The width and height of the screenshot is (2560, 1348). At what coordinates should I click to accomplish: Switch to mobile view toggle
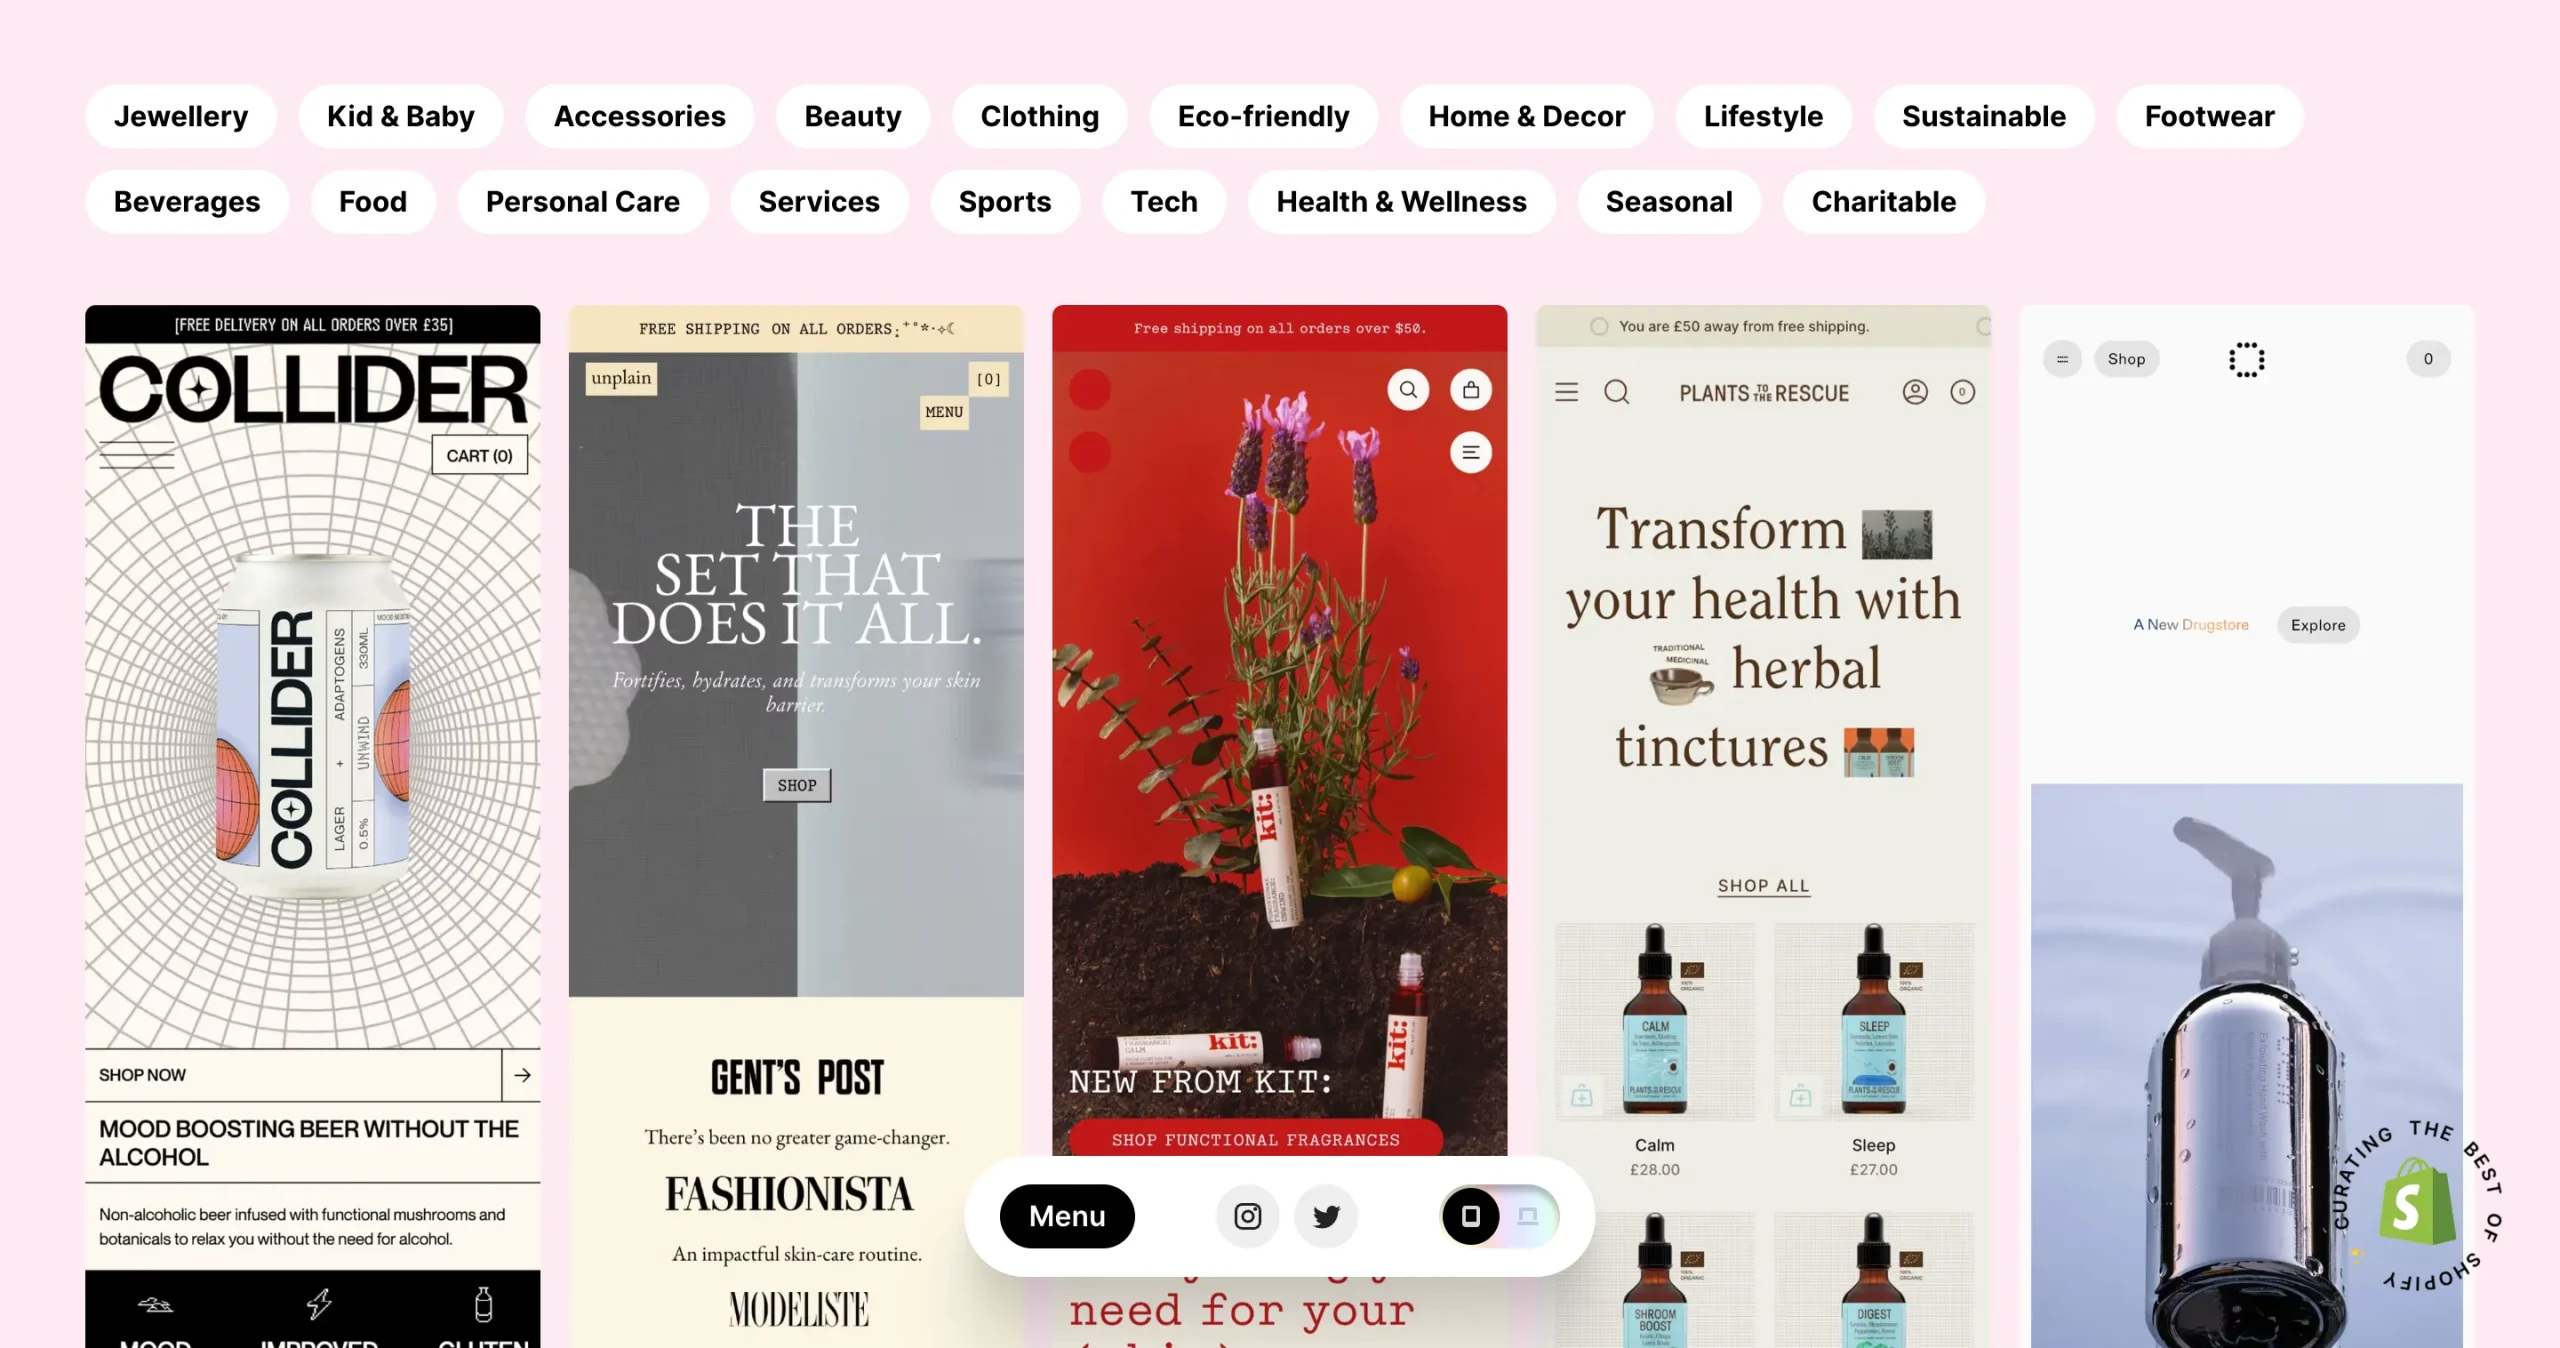coord(1471,1216)
